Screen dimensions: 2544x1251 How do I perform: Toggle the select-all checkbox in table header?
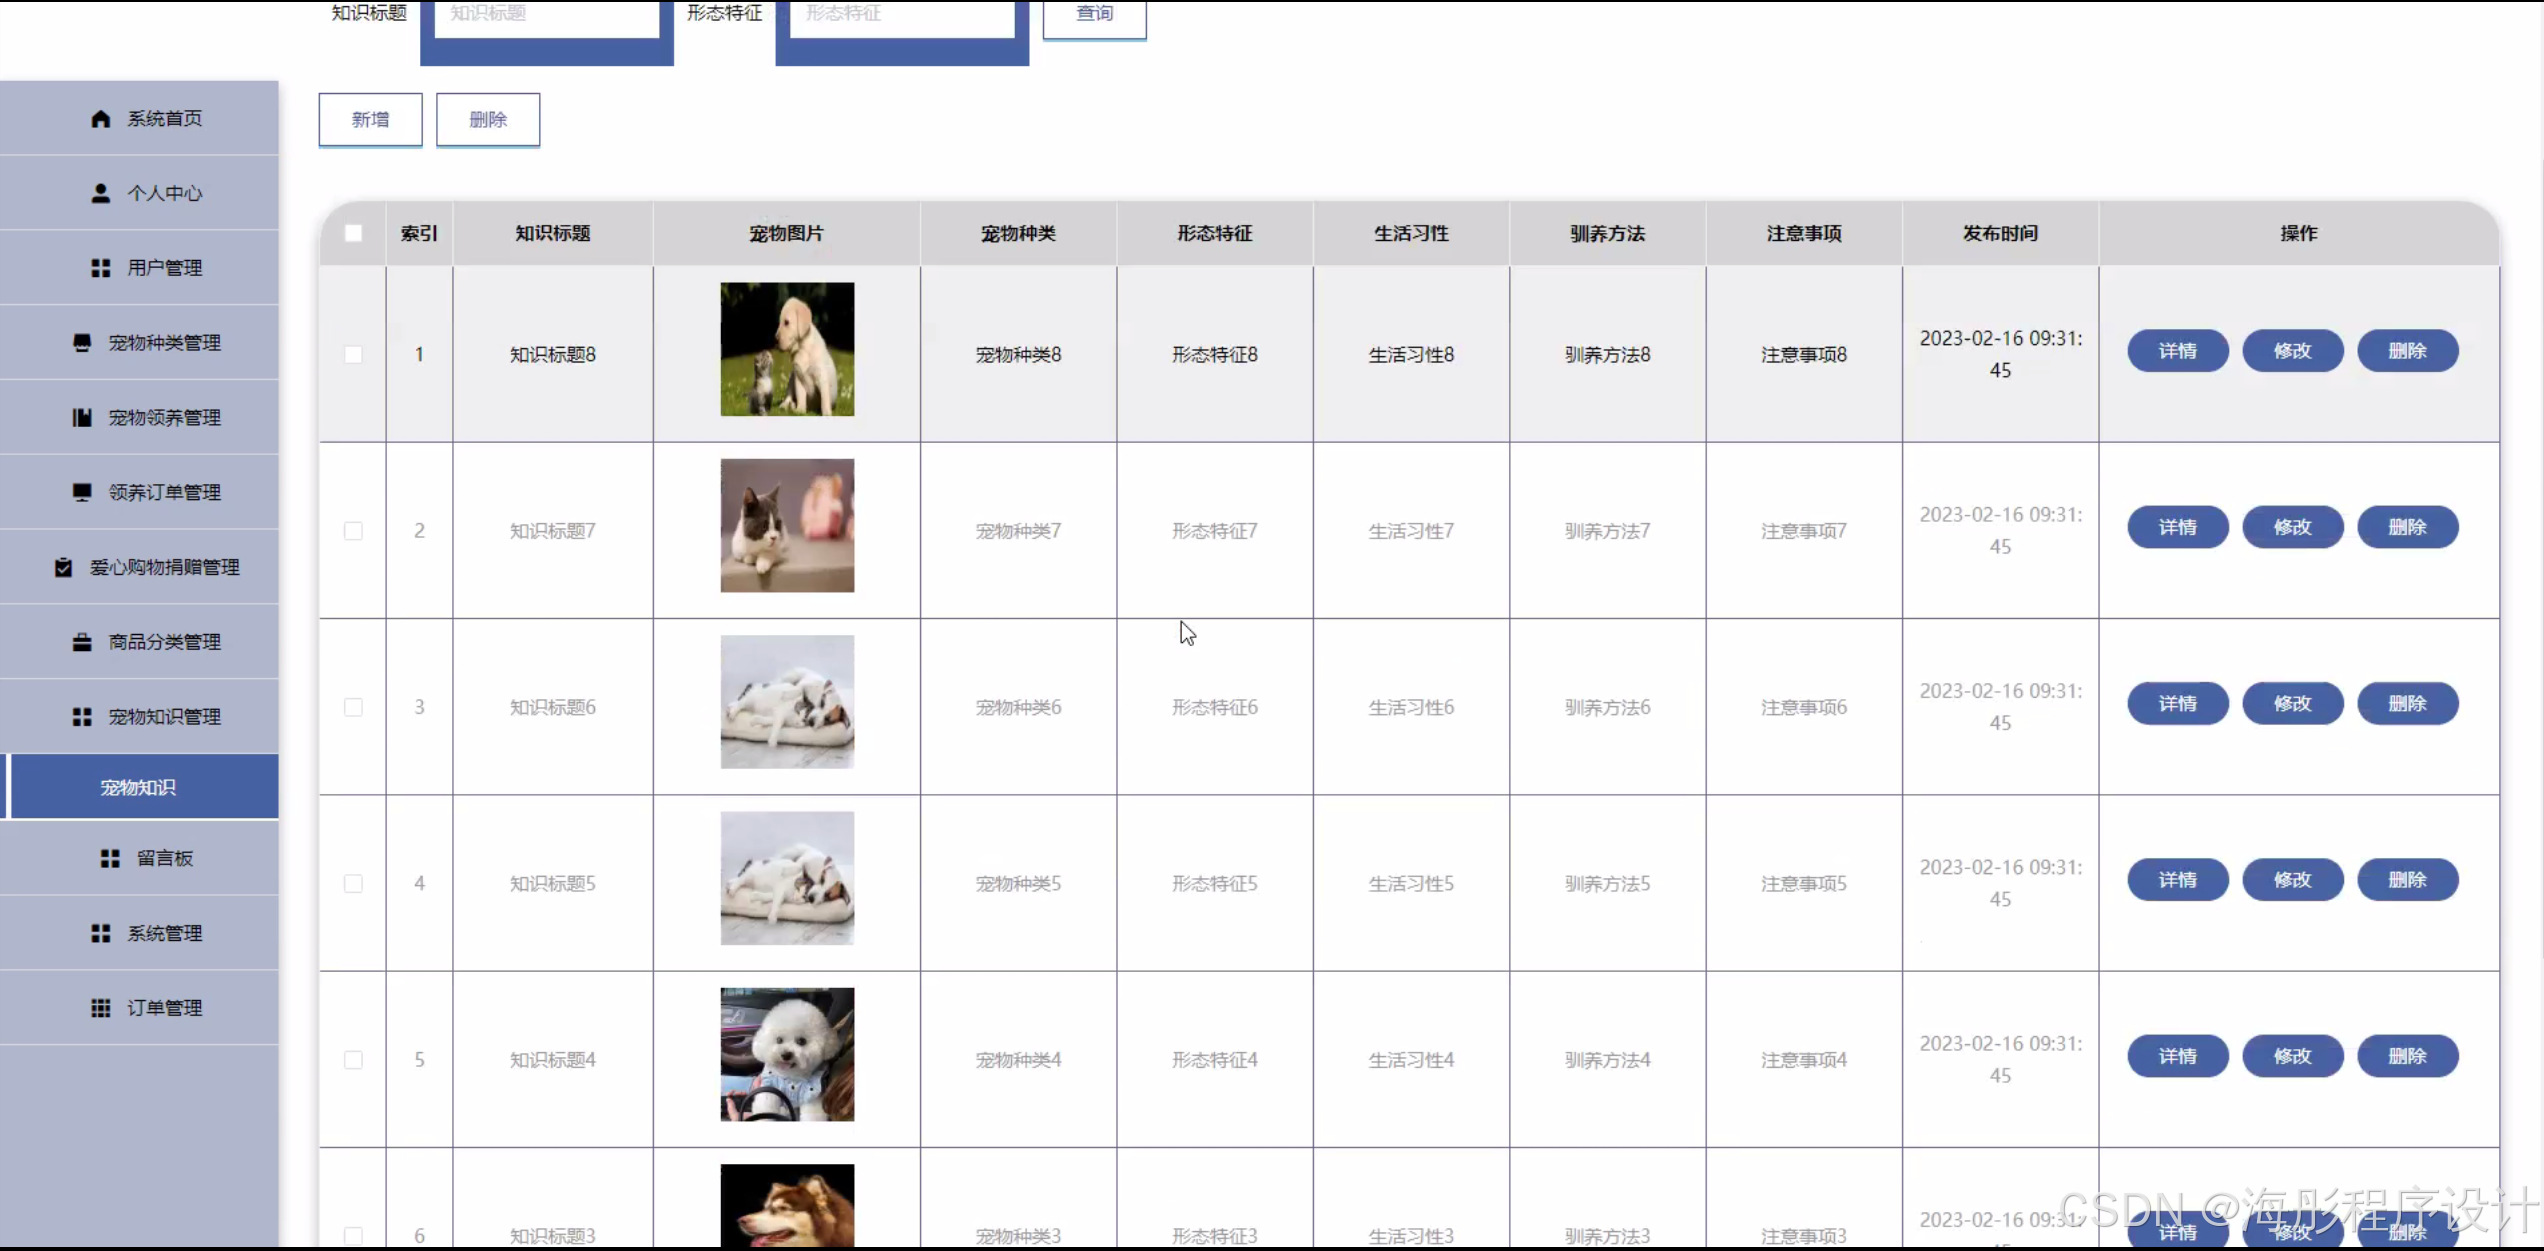point(353,233)
